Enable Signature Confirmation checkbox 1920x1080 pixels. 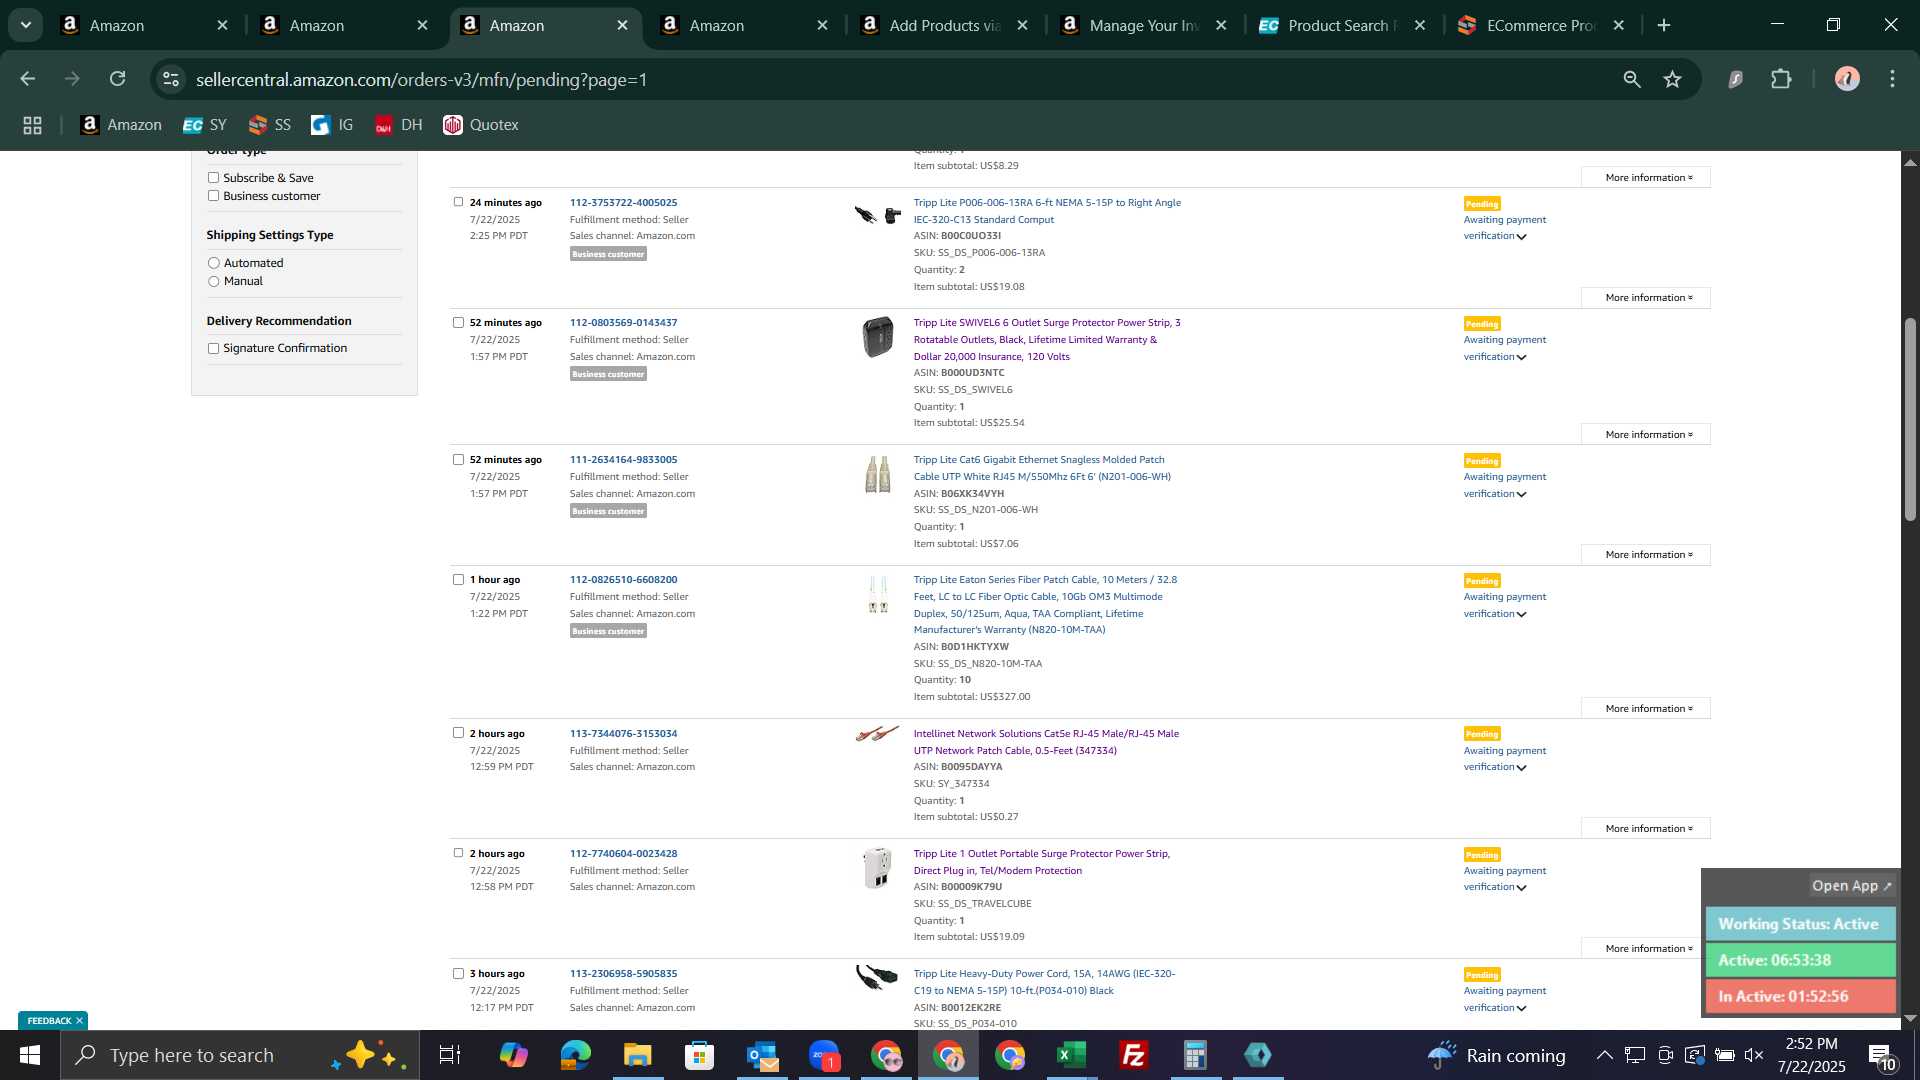pyautogui.click(x=213, y=349)
